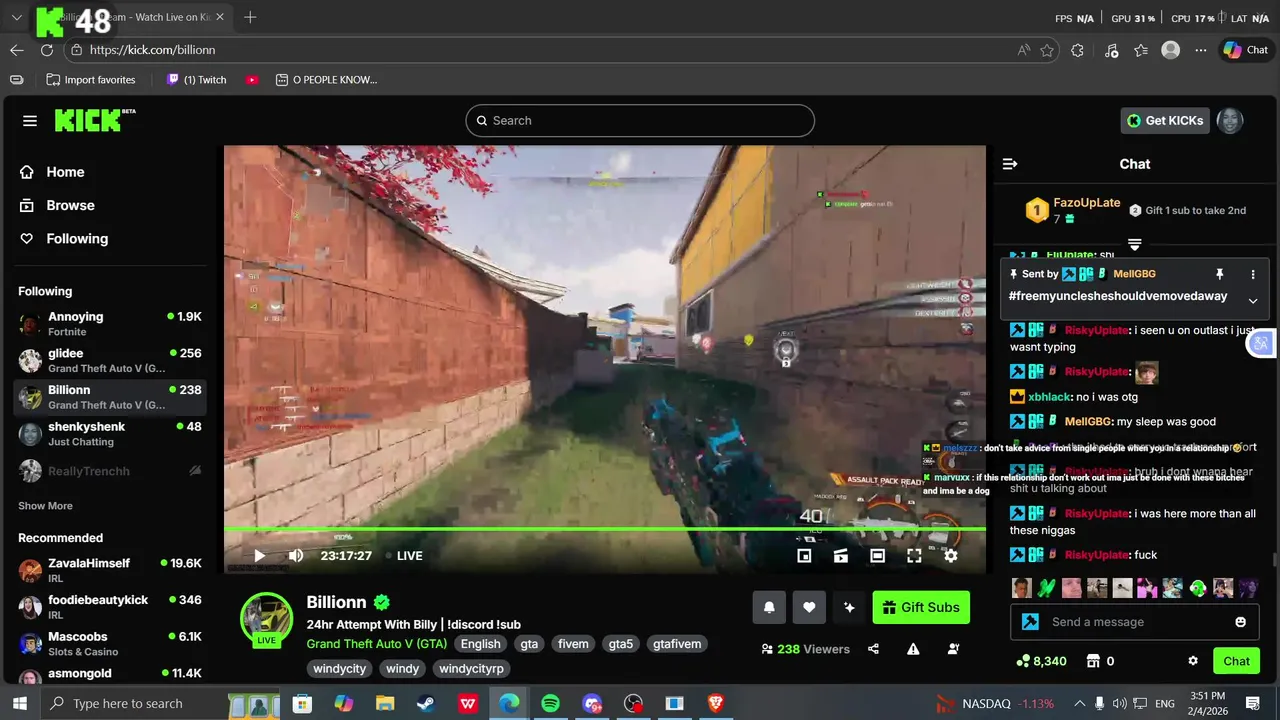Play the Billionn live stream
This screenshot has height=720, width=1280.
259,556
